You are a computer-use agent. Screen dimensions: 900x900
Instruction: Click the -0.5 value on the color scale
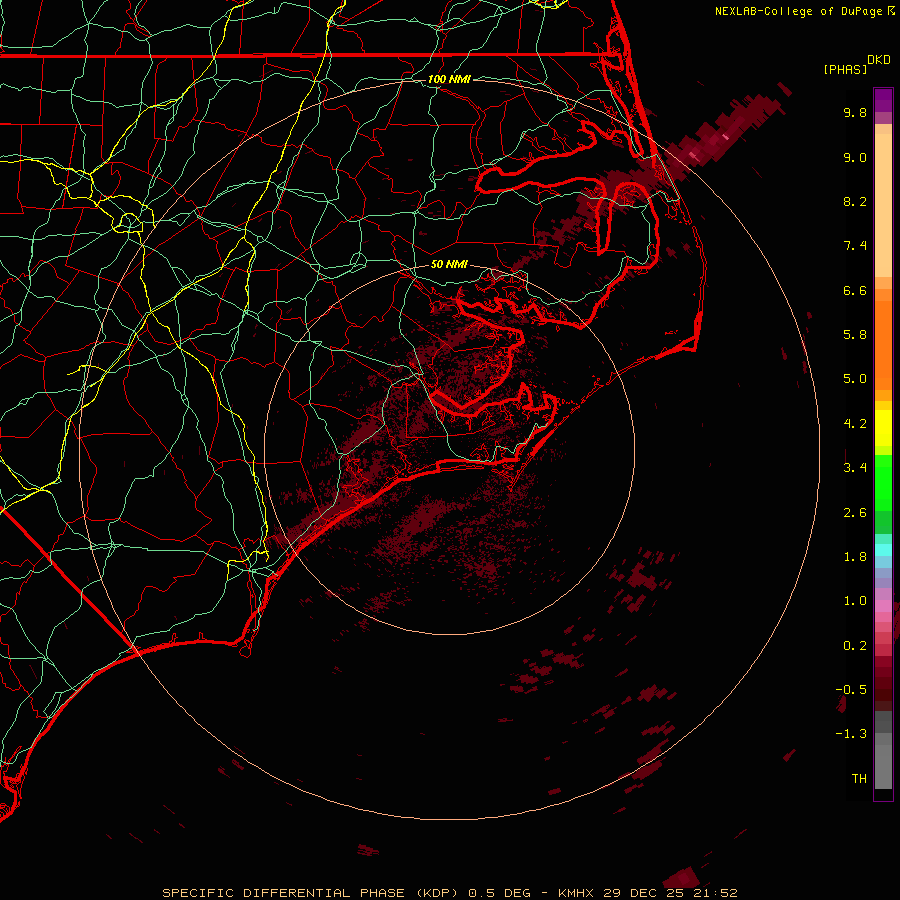851,690
